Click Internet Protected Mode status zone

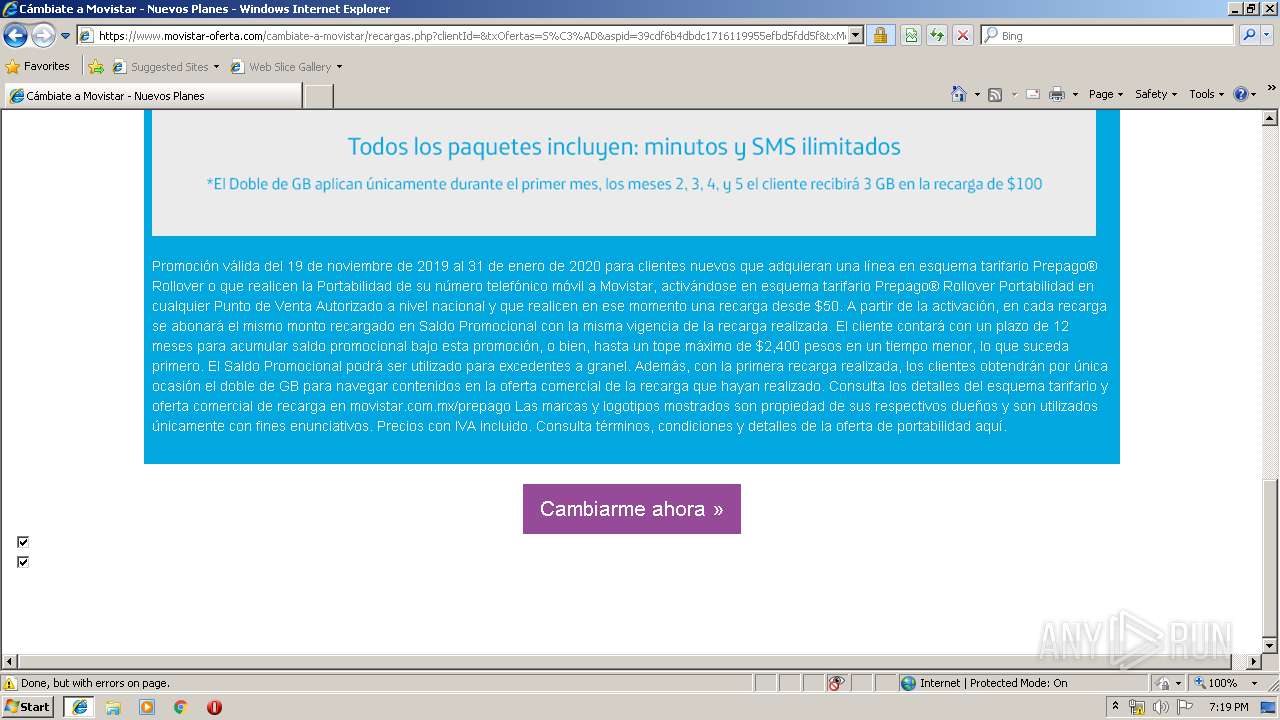coord(984,683)
